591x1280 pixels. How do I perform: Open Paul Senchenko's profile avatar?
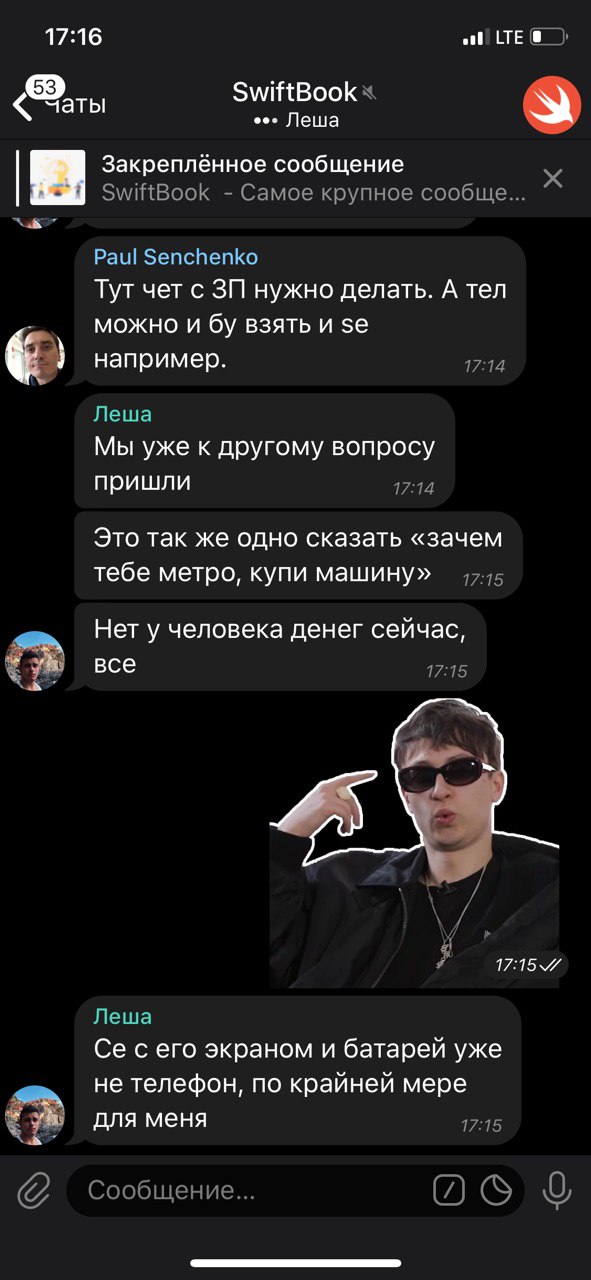tap(36, 355)
